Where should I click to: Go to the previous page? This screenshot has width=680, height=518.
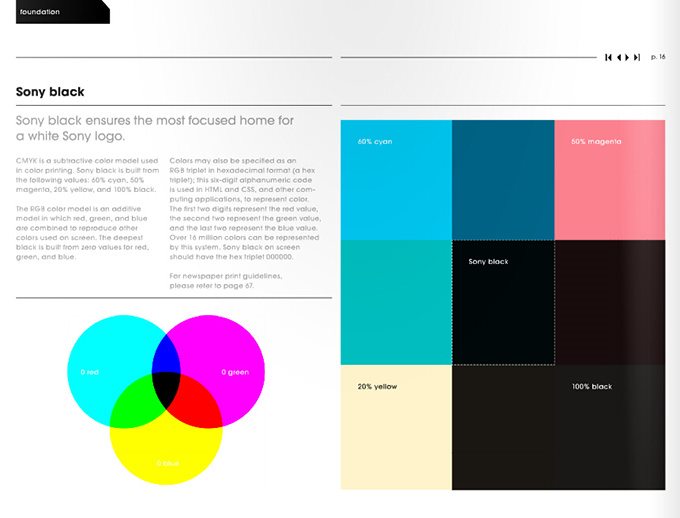click(x=619, y=57)
